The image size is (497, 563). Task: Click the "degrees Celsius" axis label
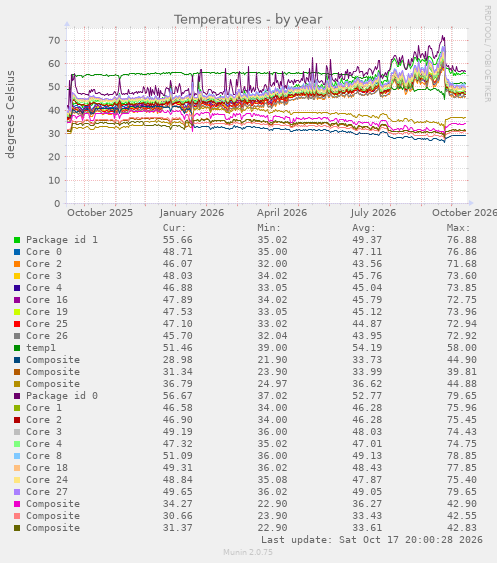coord(10,114)
